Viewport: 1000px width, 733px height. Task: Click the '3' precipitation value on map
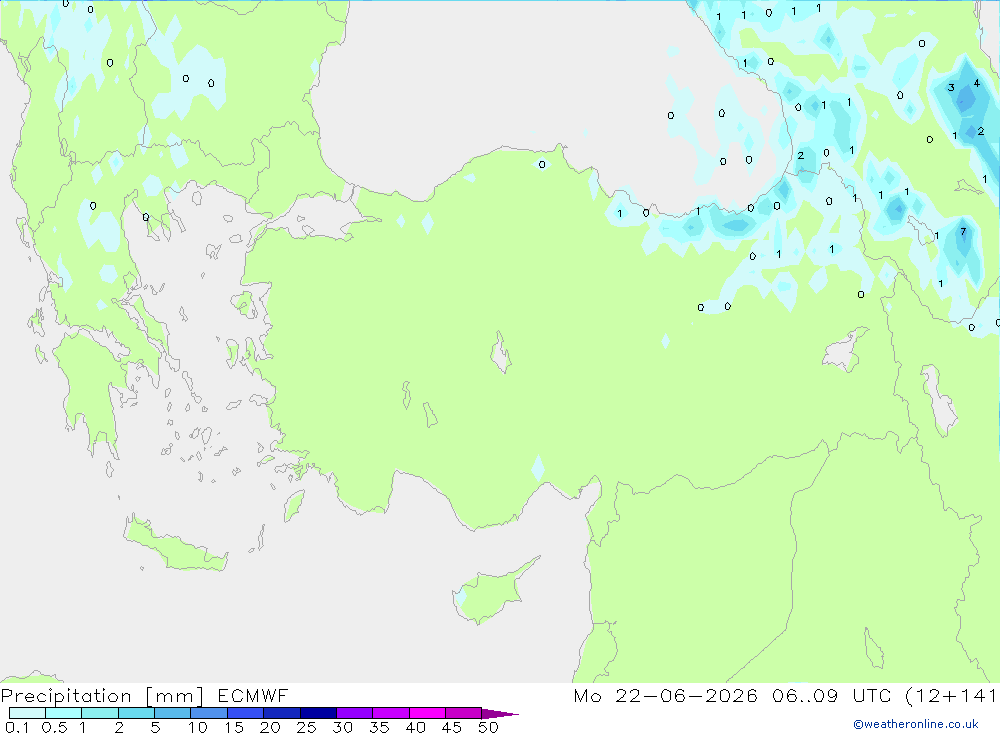coord(951,87)
